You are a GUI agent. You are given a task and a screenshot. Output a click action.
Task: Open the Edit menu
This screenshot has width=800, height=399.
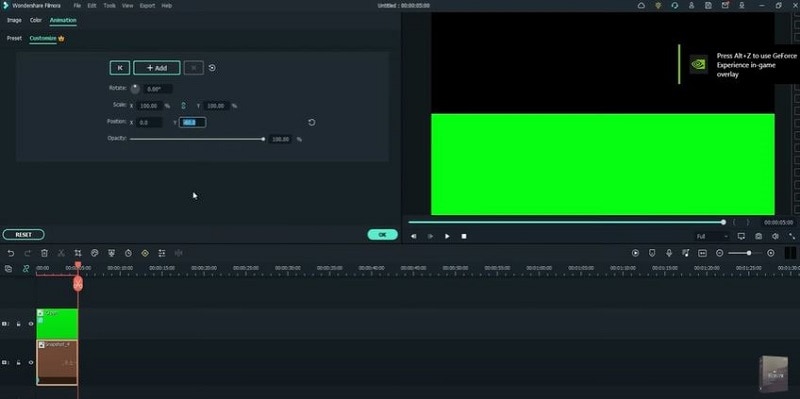pyautogui.click(x=92, y=6)
